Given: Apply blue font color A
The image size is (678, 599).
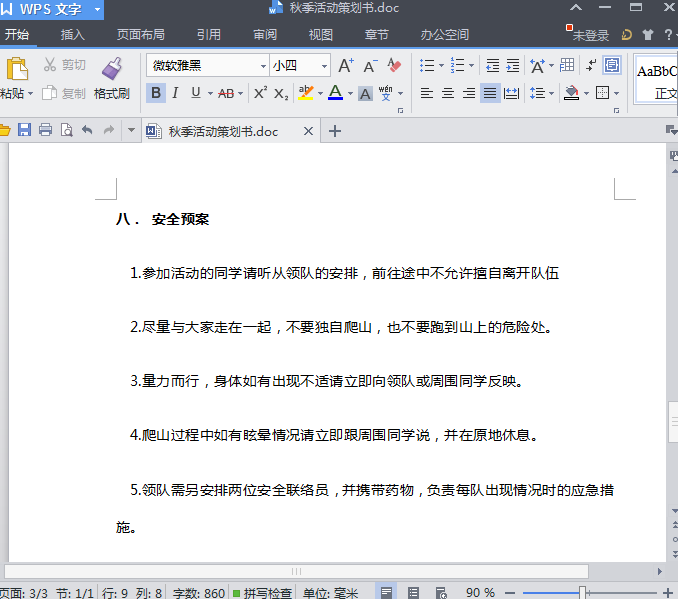Looking at the screenshot, I should (x=336, y=93).
